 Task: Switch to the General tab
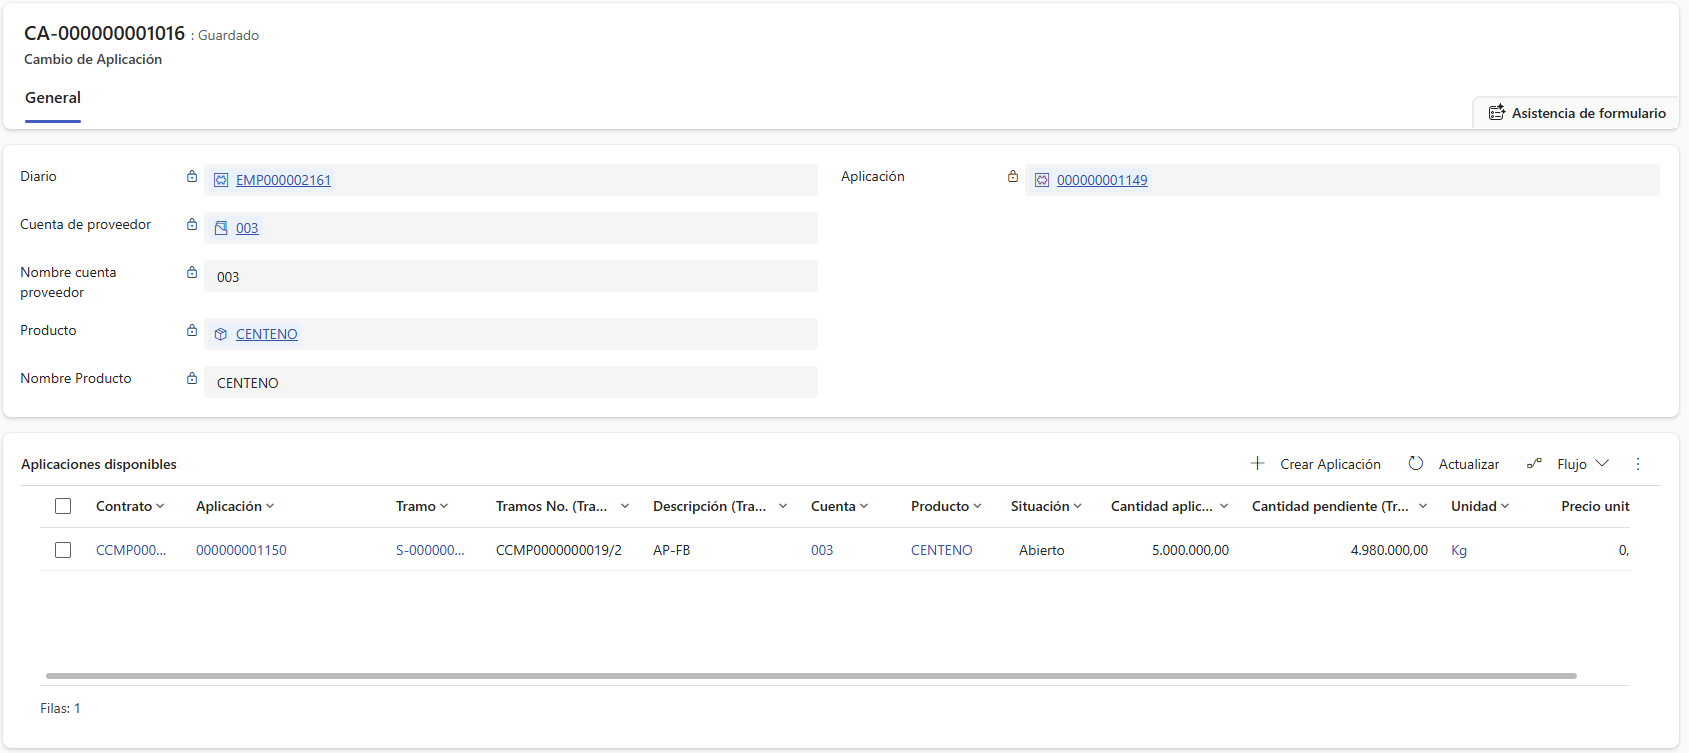(x=53, y=98)
